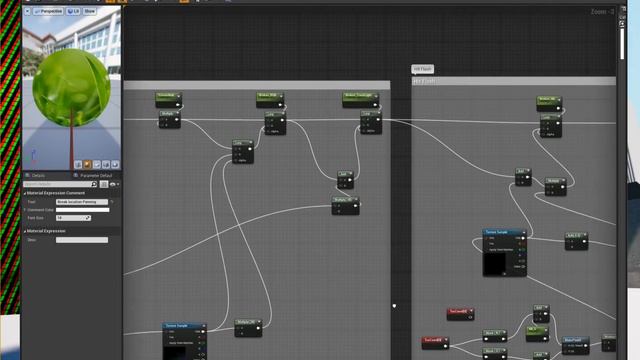Image resolution: width=640 pixels, height=360 pixels.
Task: Expand the Comment Color property
Action: [25, 210]
